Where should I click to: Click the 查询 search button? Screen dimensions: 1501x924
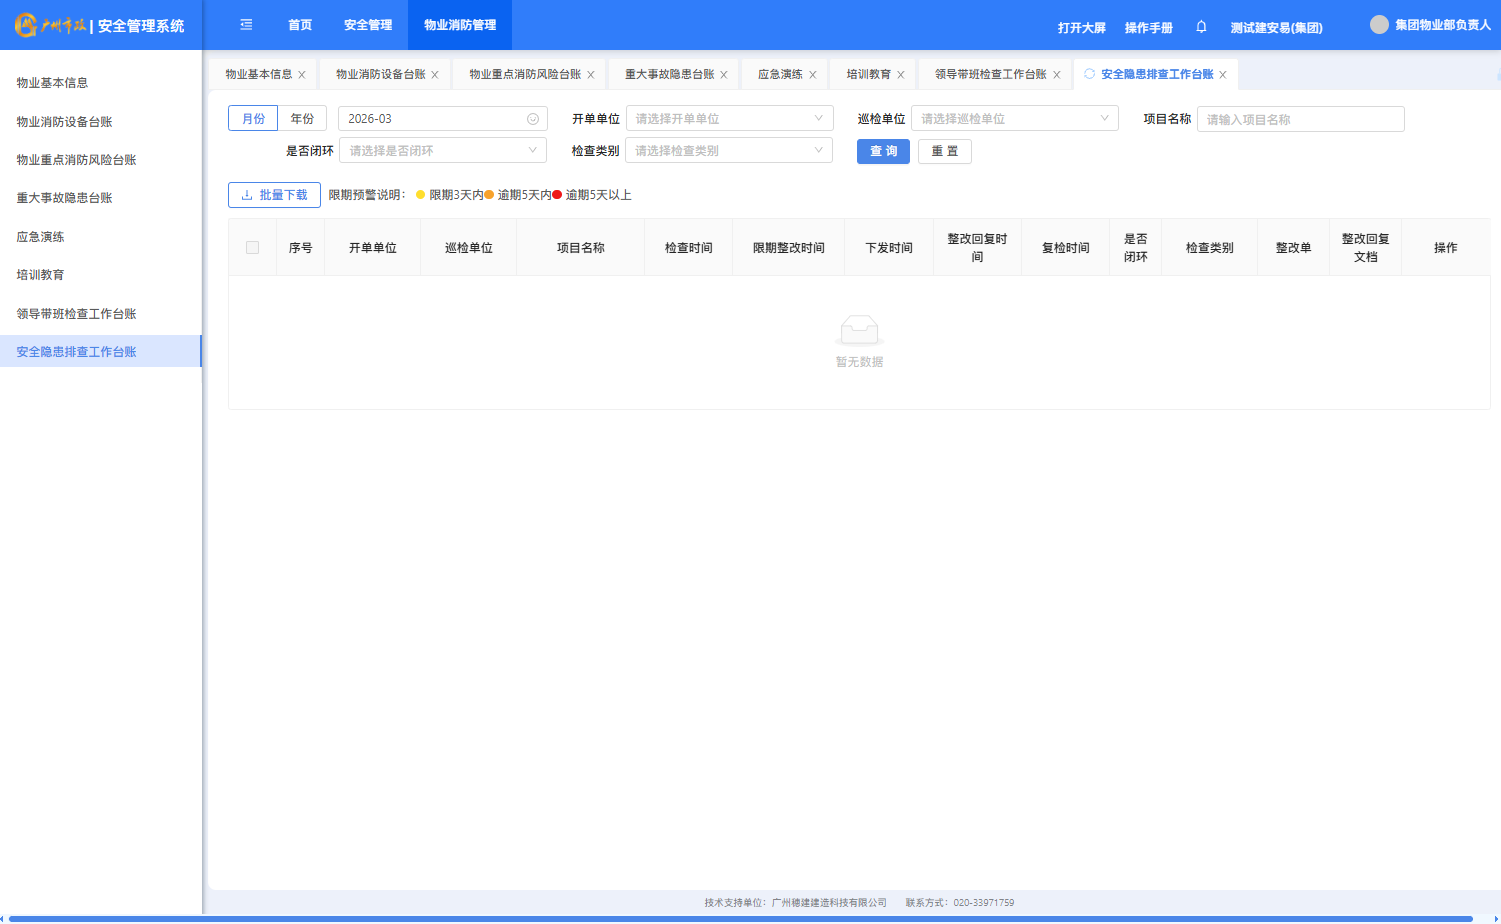tap(883, 151)
